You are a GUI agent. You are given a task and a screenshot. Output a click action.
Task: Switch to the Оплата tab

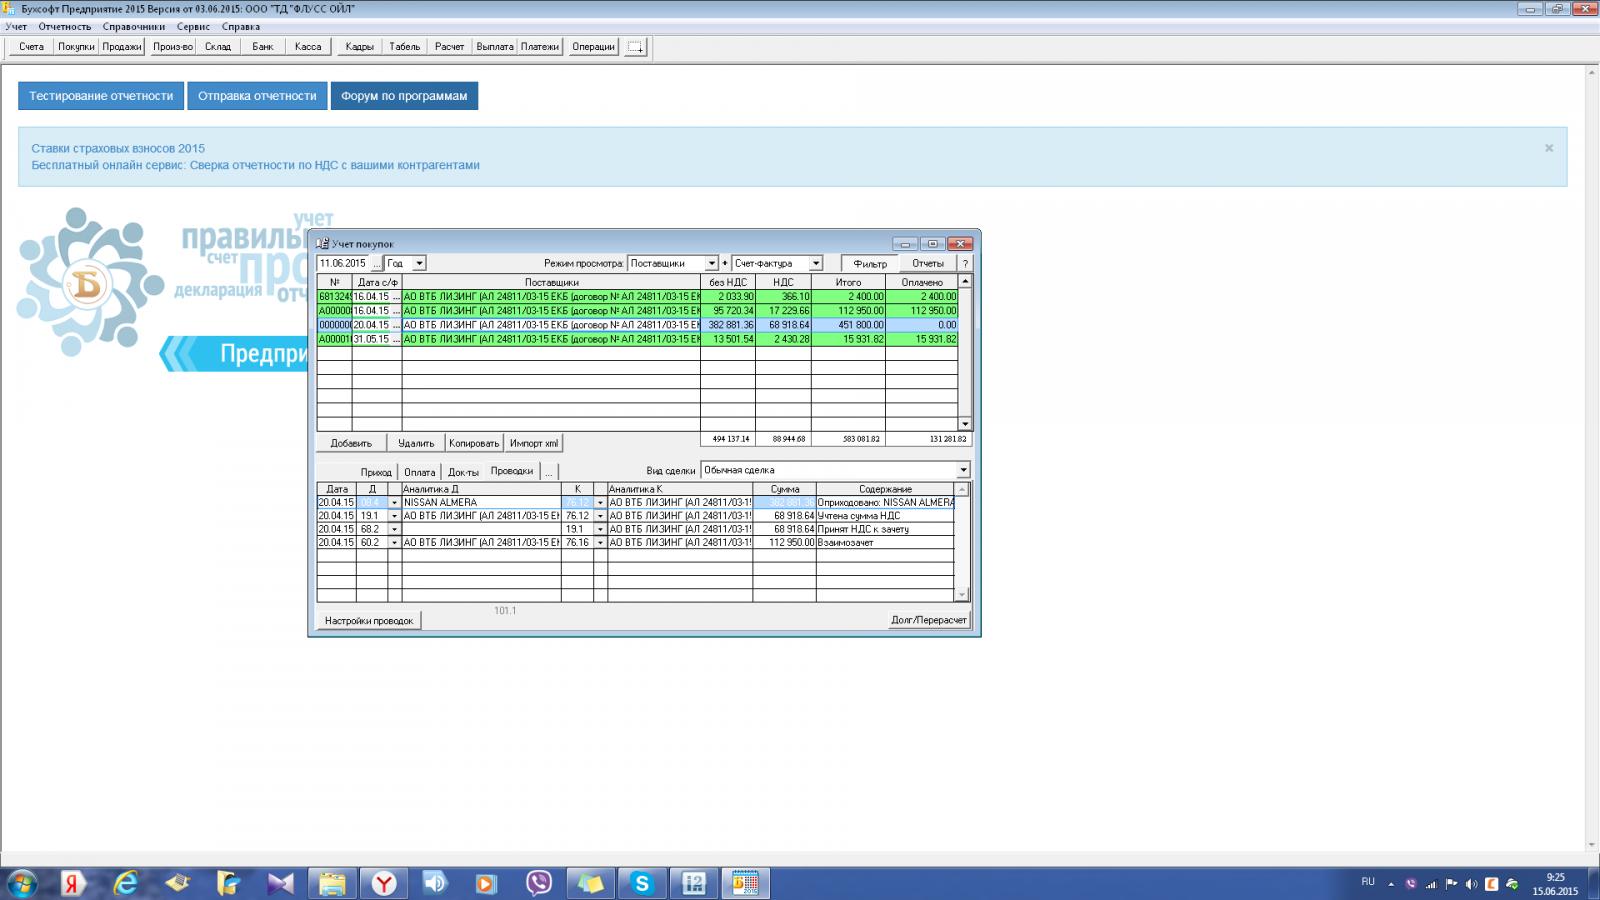point(419,472)
